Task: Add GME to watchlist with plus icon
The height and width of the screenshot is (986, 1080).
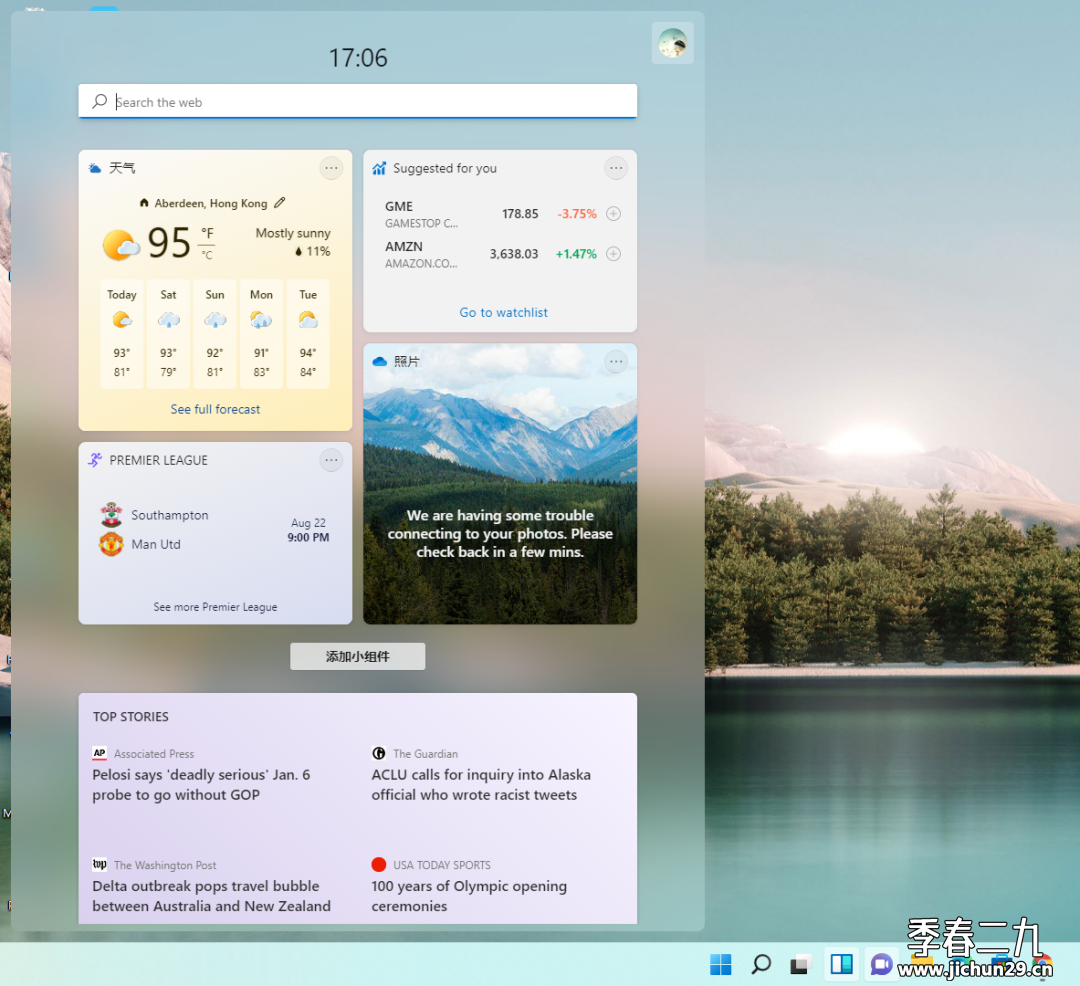Action: 613,213
